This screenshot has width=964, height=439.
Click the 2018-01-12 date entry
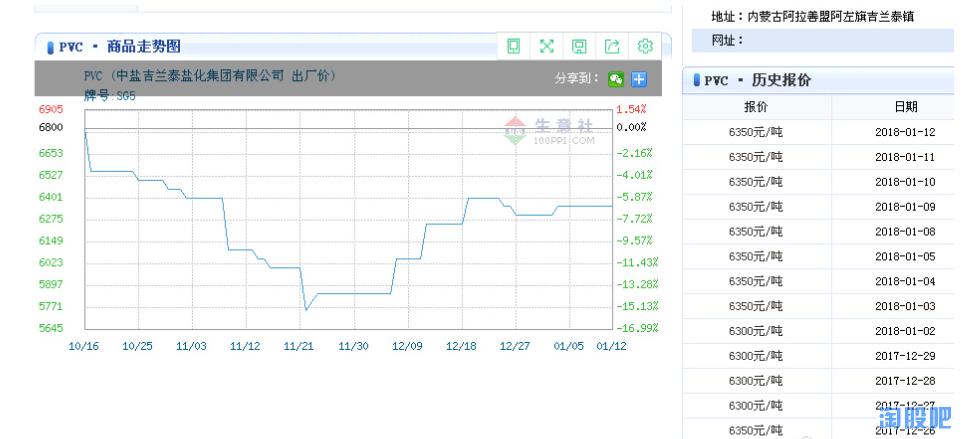click(x=905, y=132)
